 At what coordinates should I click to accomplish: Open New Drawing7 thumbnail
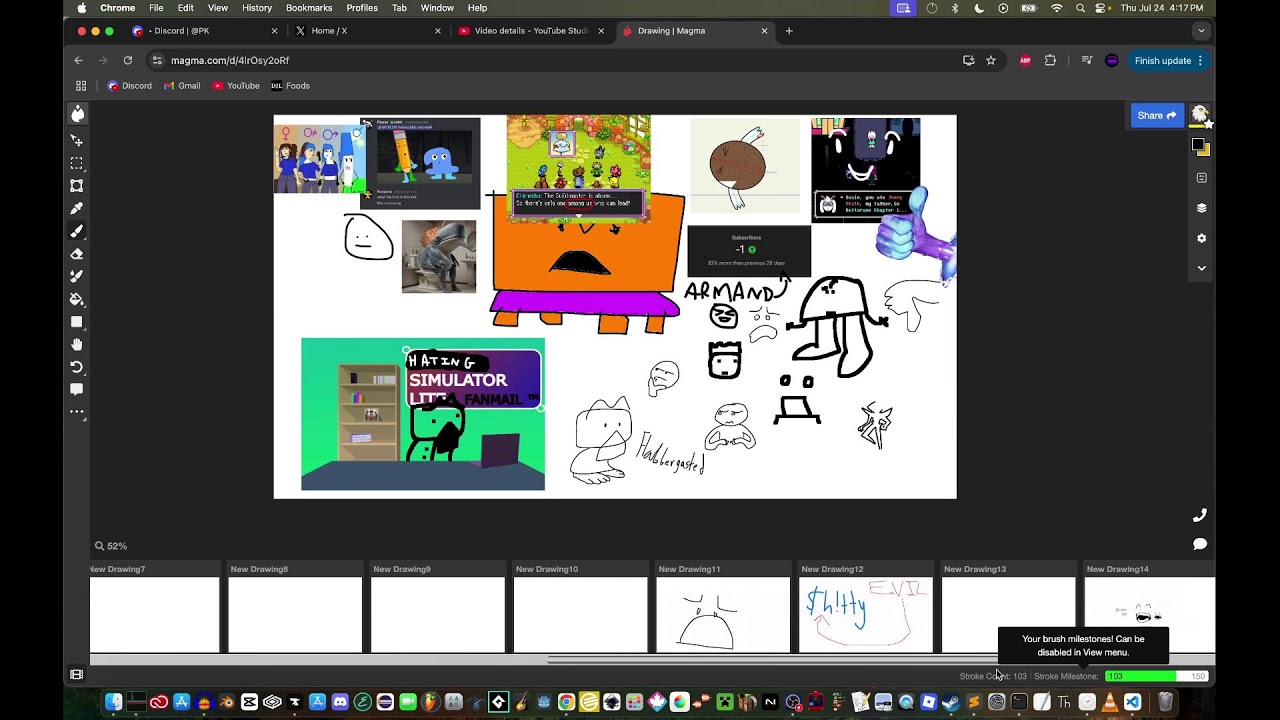coord(154,615)
